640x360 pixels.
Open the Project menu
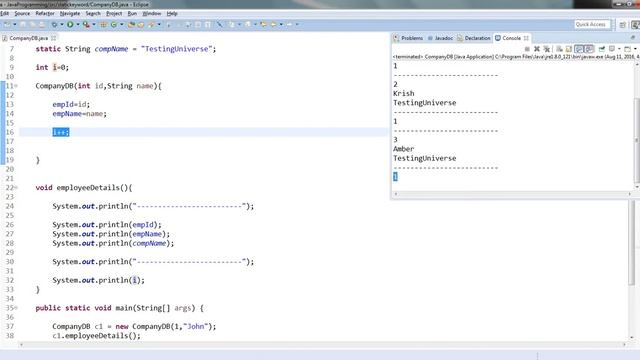coord(114,13)
